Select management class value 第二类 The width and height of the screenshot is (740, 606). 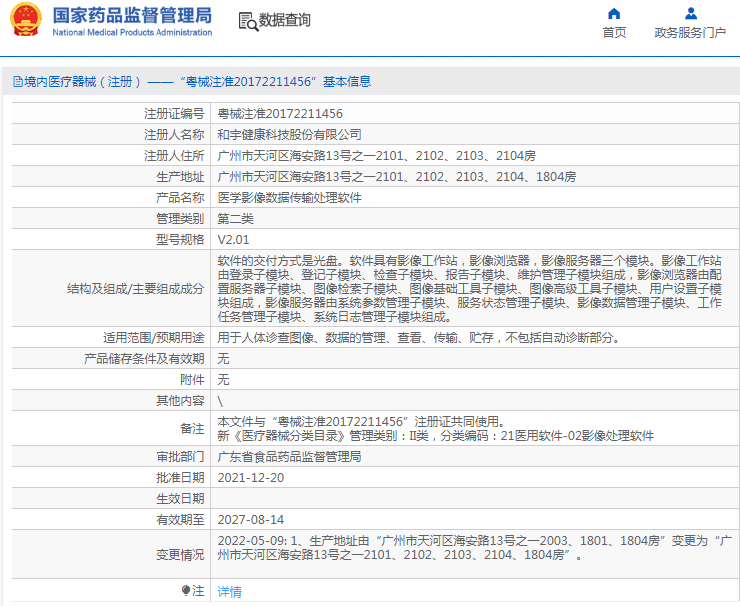pyautogui.click(x=235, y=219)
